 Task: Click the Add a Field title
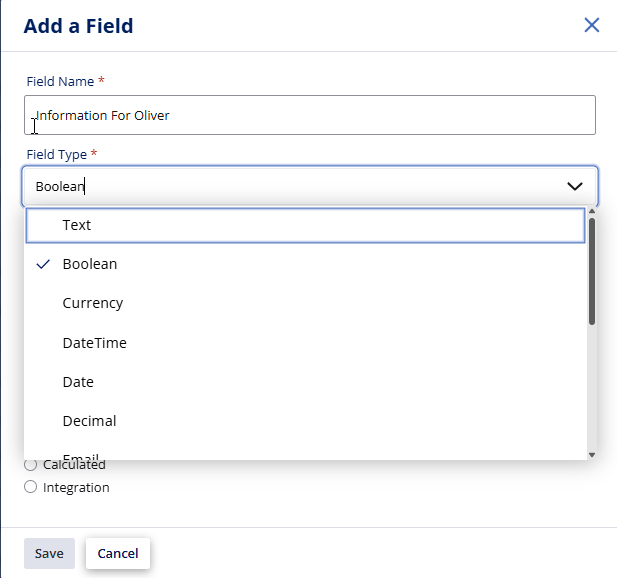78,26
